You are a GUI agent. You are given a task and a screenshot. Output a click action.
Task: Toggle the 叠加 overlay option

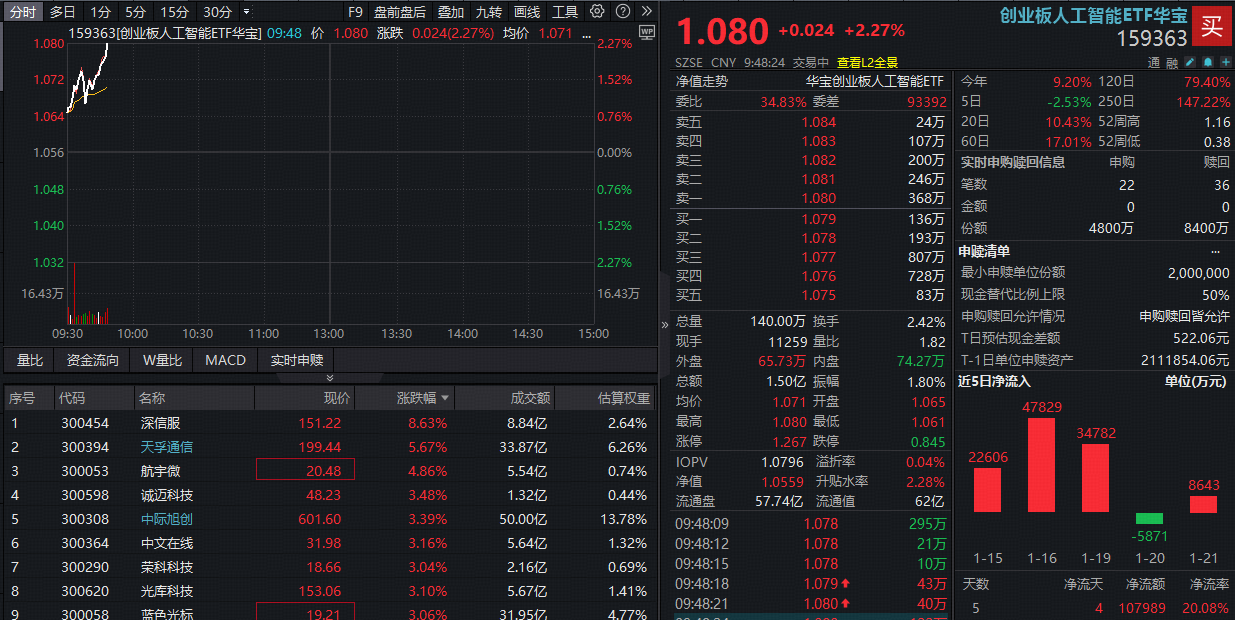pos(451,12)
